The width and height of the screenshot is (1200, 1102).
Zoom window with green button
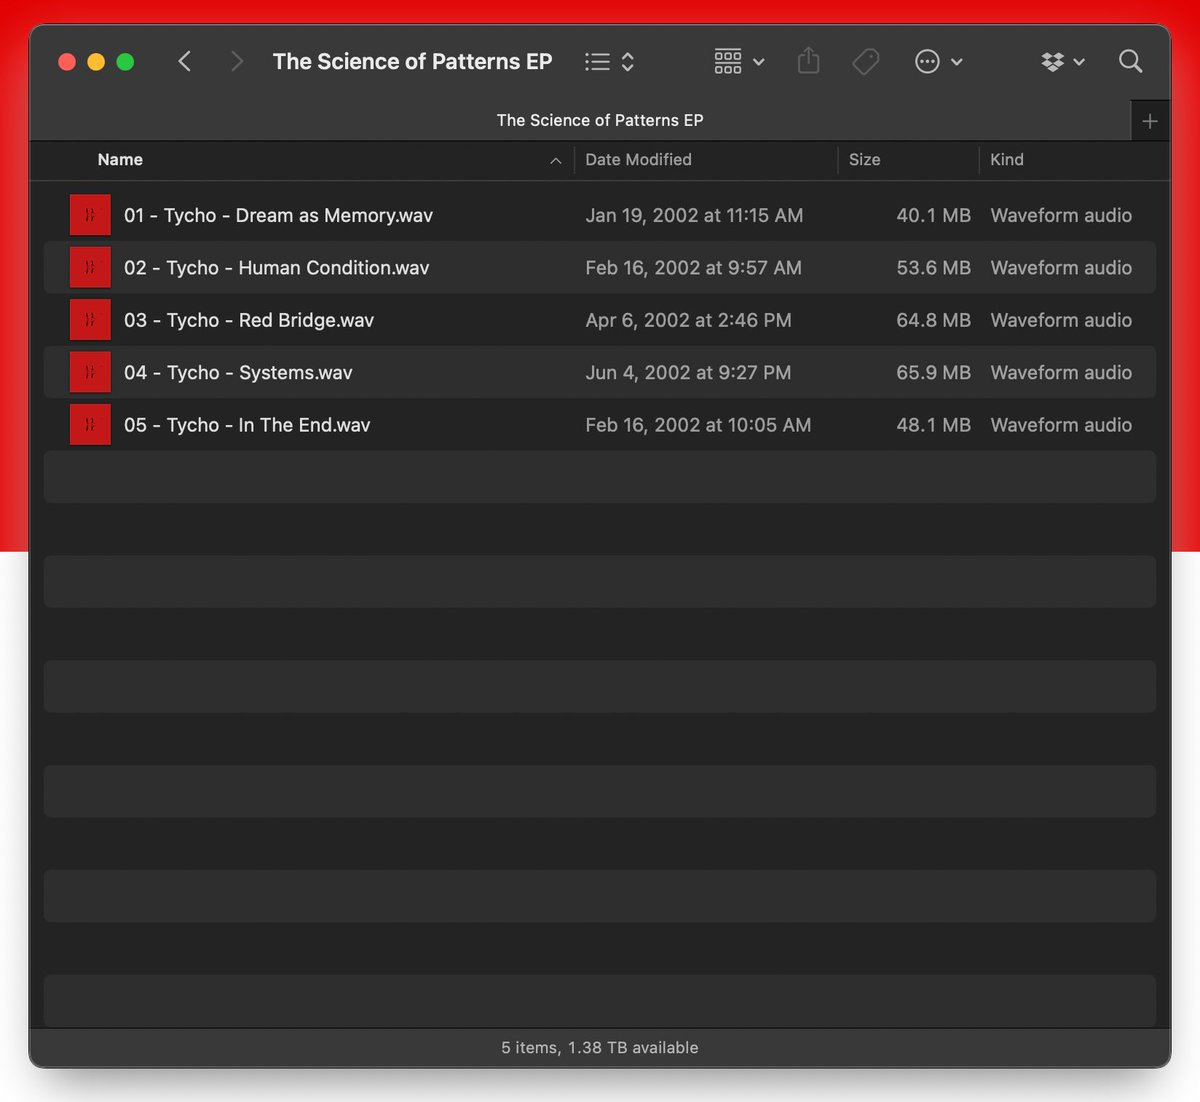(125, 62)
